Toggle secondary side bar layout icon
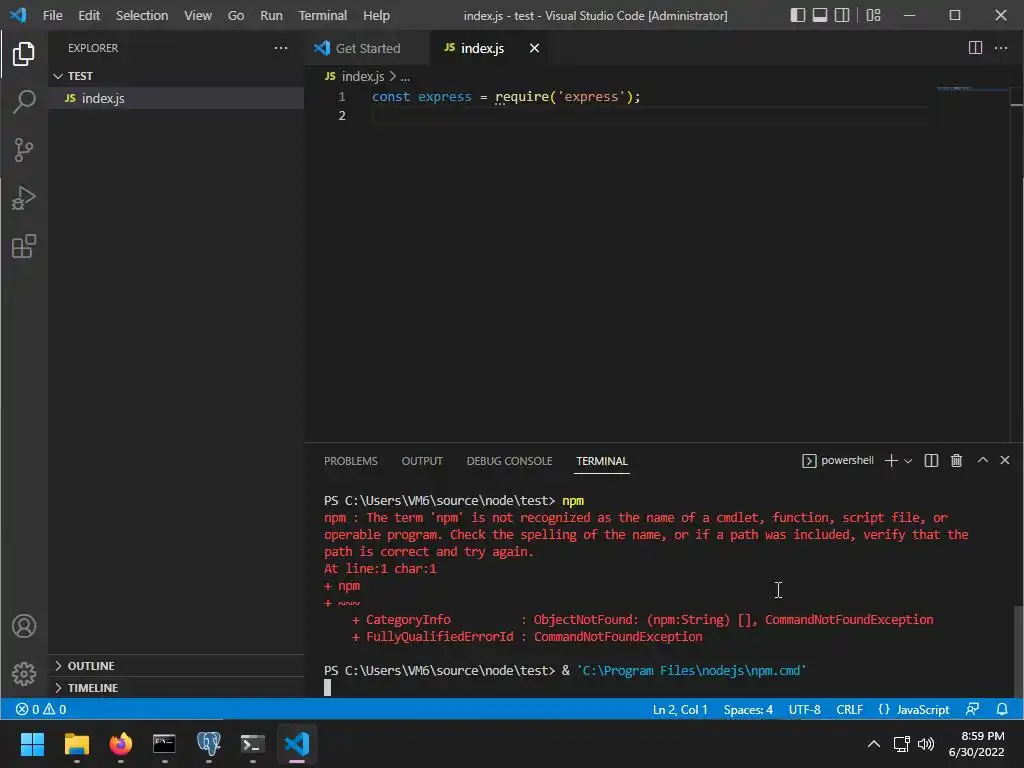This screenshot has width=1024, height=768. [x=842, y=15]
